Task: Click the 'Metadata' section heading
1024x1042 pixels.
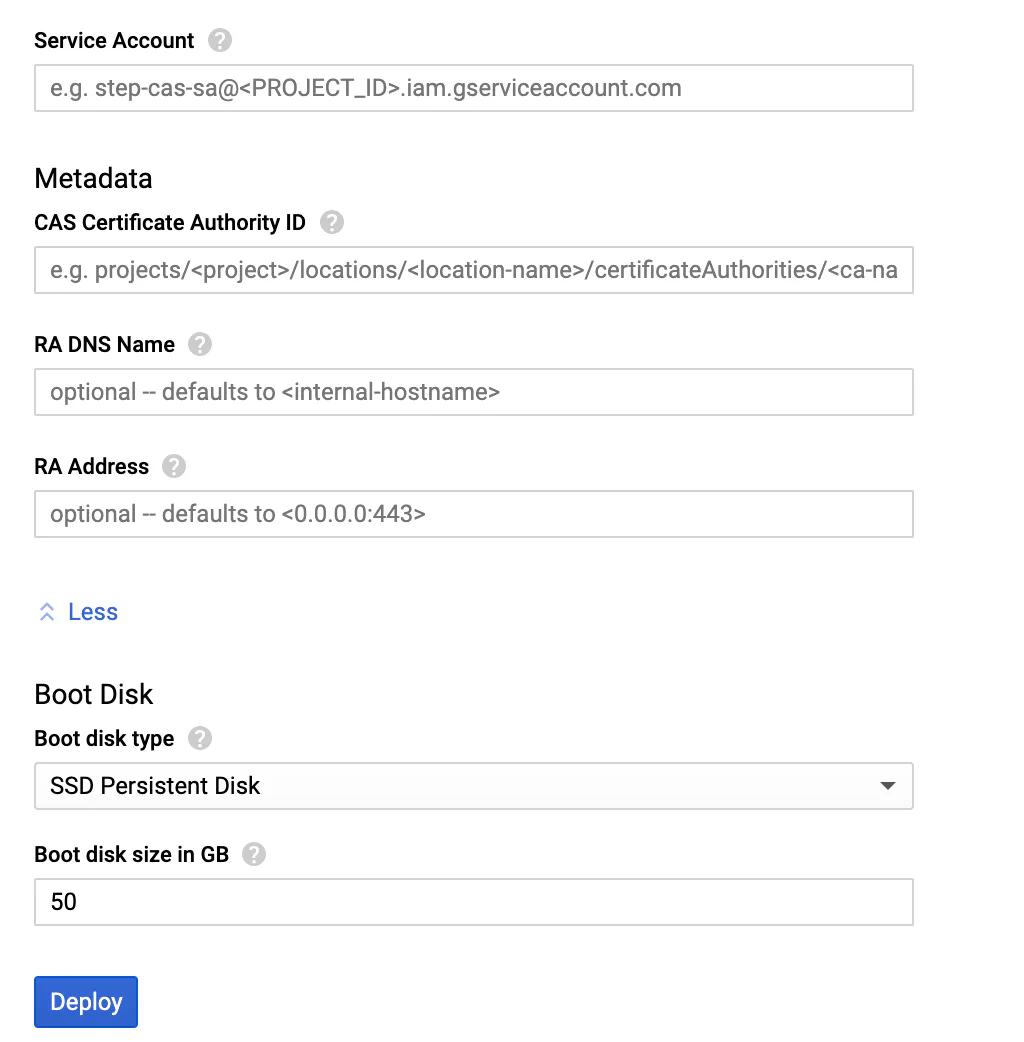Action: (93, 178)
